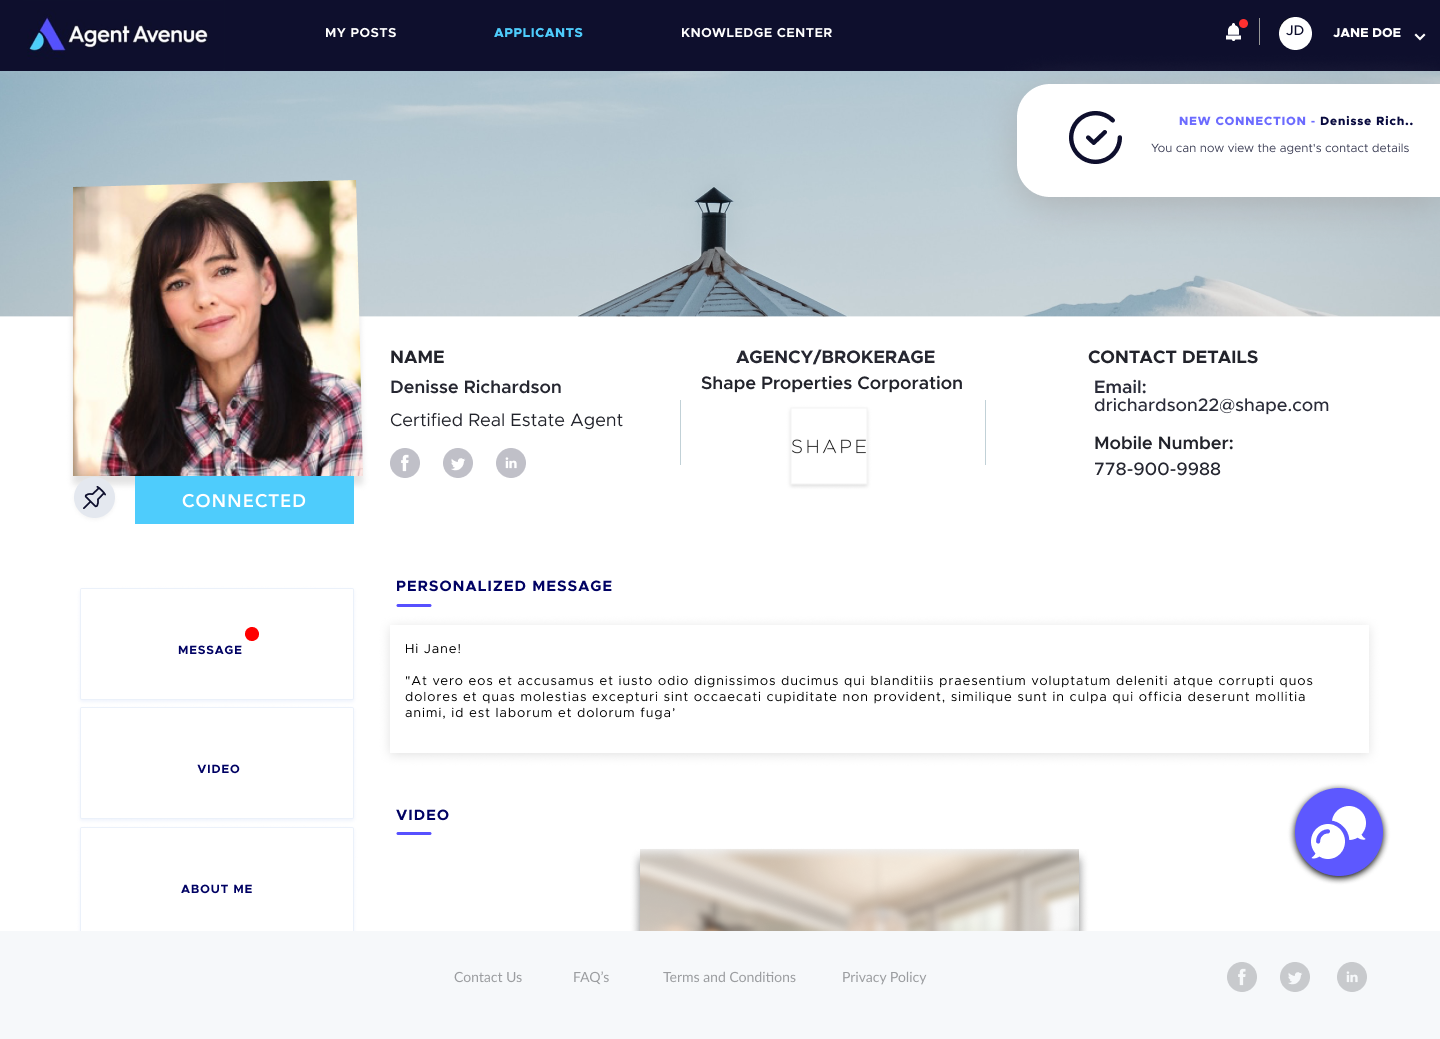
Task: Click the JD avatar circle
Action: [1295, 33]
